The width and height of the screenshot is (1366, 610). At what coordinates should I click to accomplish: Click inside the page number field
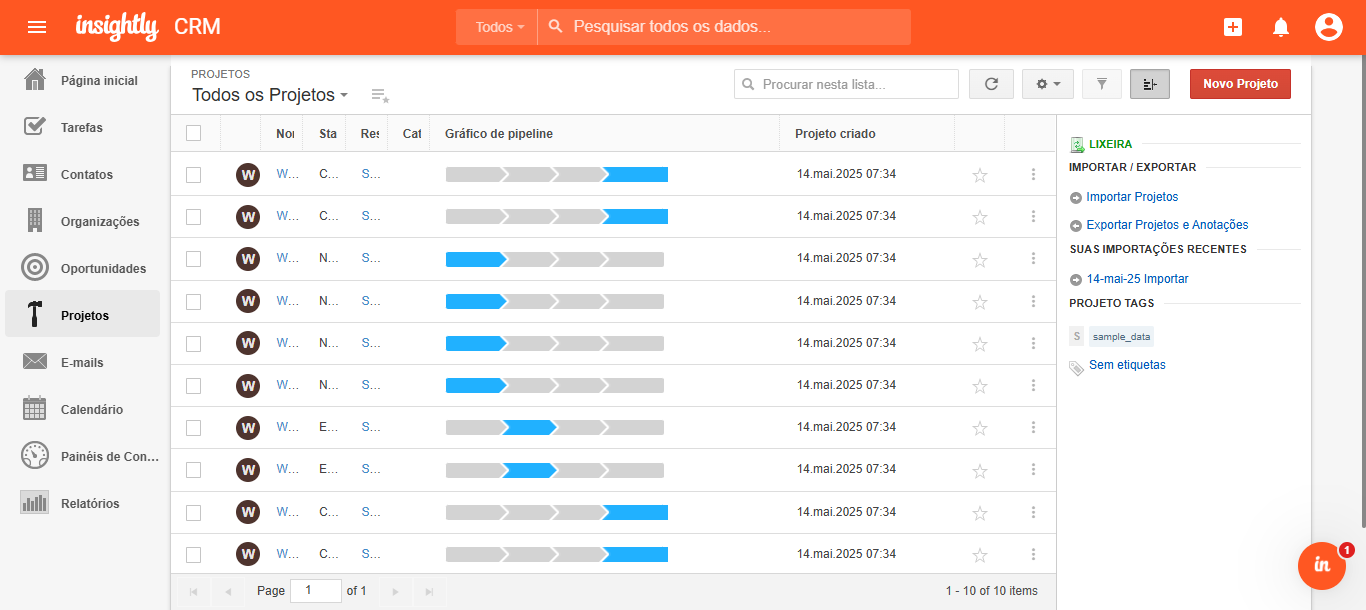[x=316, y=590]
